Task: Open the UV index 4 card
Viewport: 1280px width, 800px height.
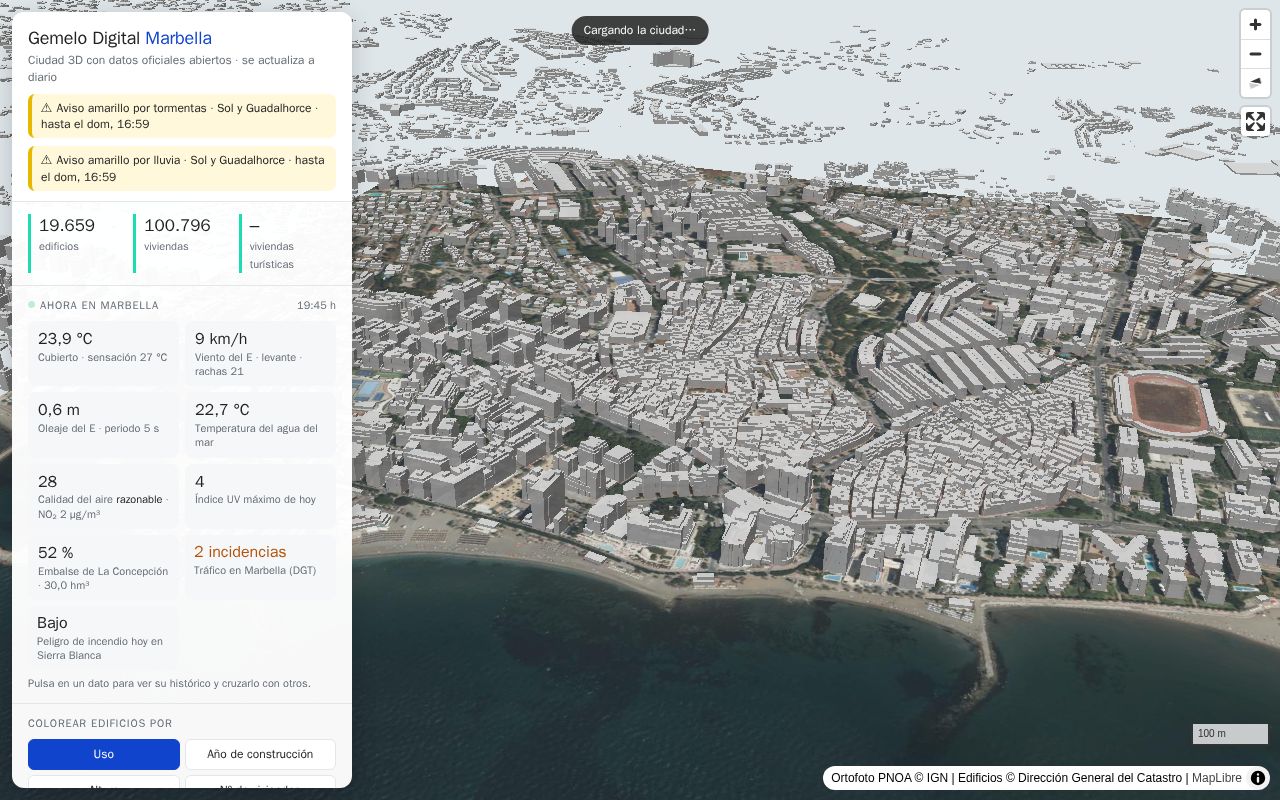Action: (260, 496)
